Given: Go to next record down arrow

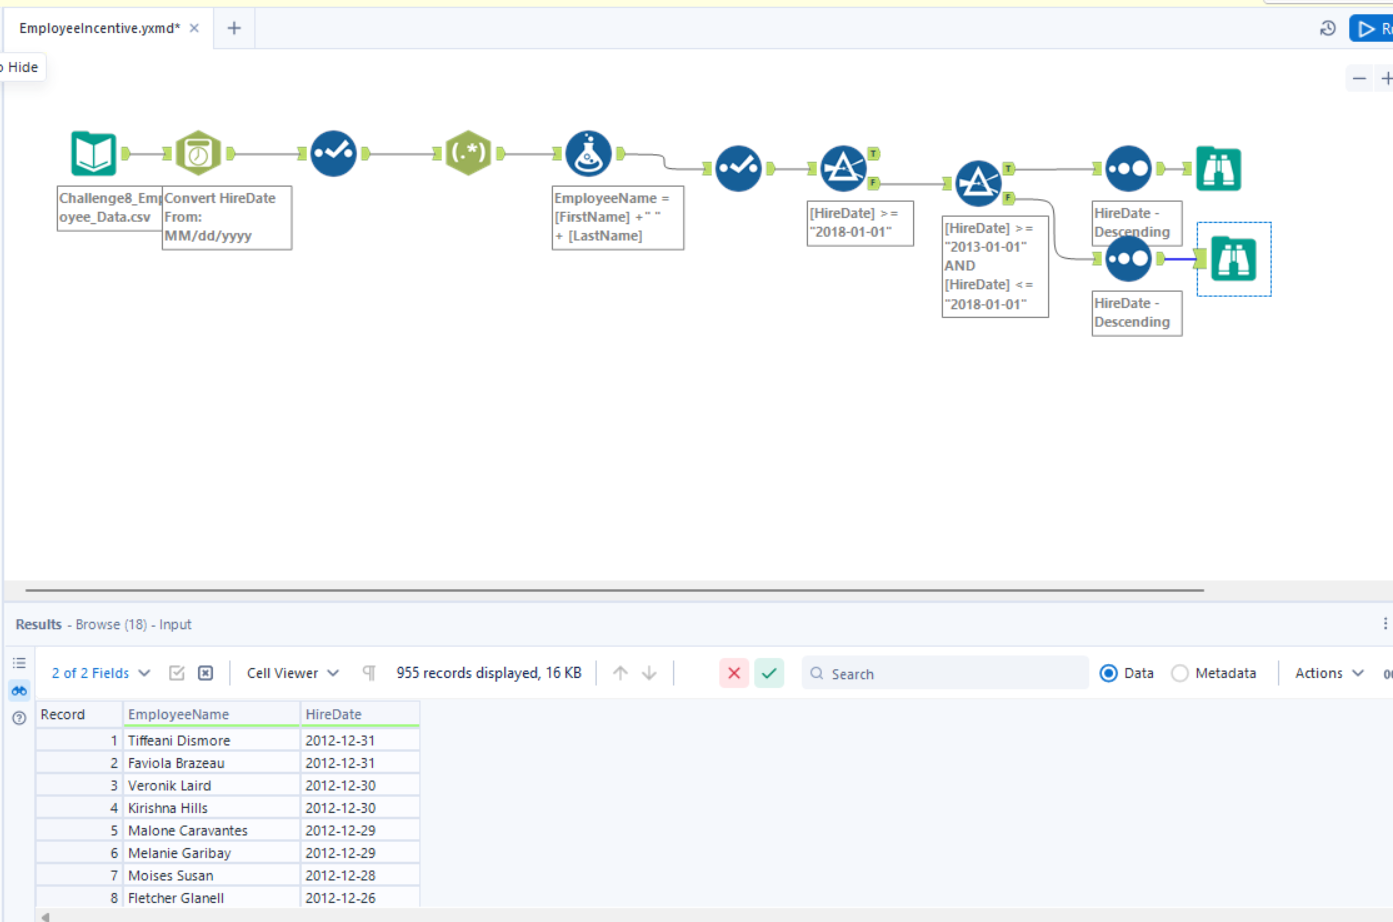Looking at the screenshot, I should tap(649, 673).
